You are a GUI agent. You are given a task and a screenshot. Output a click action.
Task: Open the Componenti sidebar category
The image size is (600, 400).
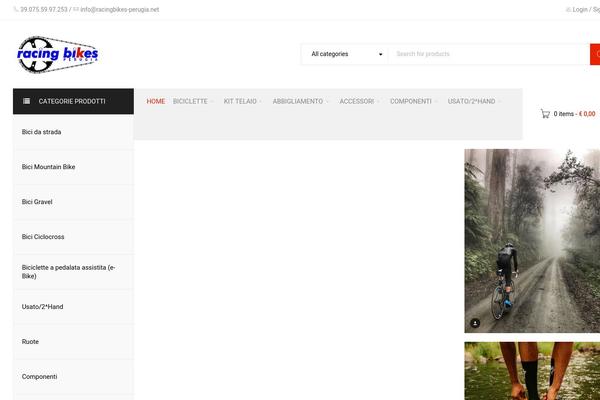point(73,377)
